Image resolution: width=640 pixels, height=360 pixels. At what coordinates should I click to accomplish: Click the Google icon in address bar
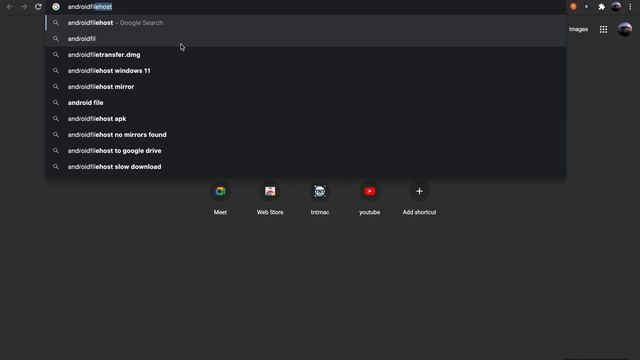[x=56, y=7]
